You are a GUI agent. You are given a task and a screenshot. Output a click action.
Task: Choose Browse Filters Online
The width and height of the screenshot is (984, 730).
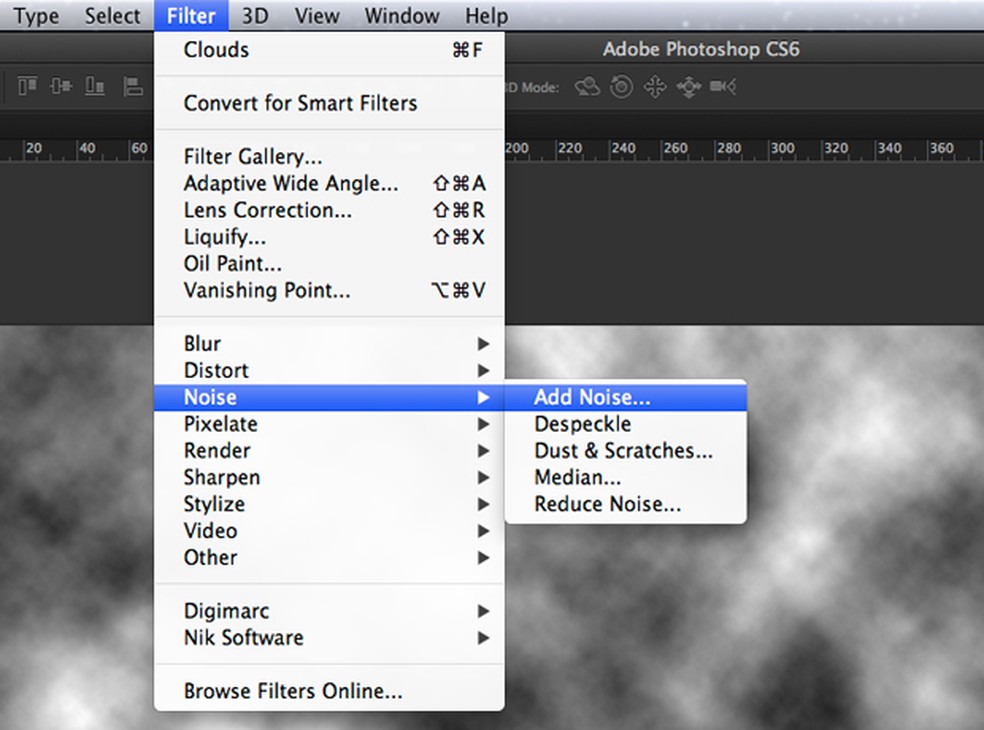(x=329, y=691)
